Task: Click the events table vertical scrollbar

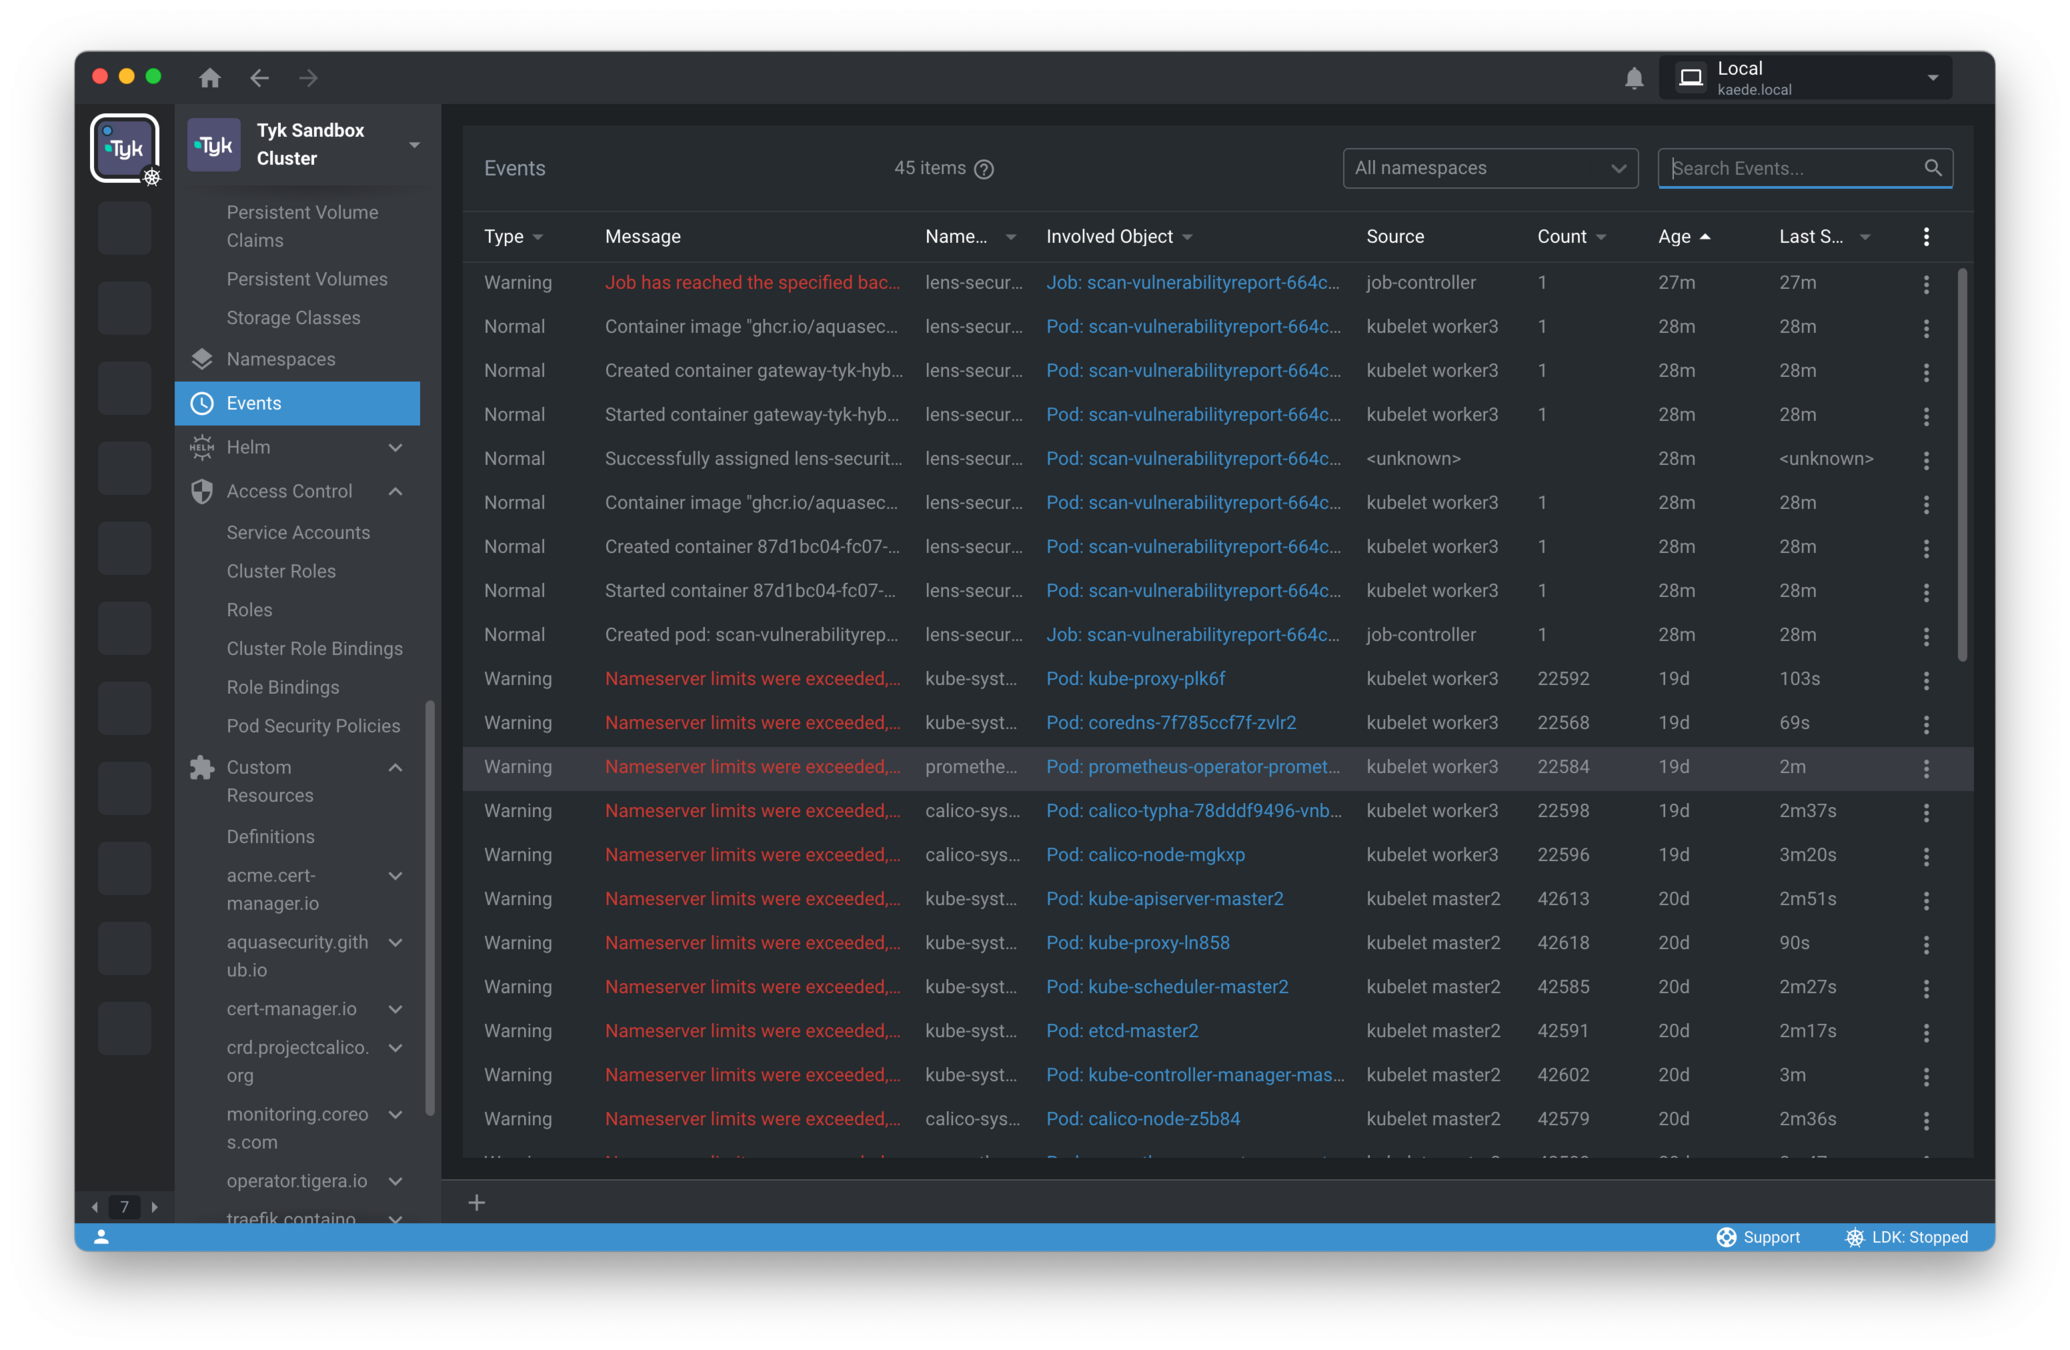Action: coord(1962,465)
